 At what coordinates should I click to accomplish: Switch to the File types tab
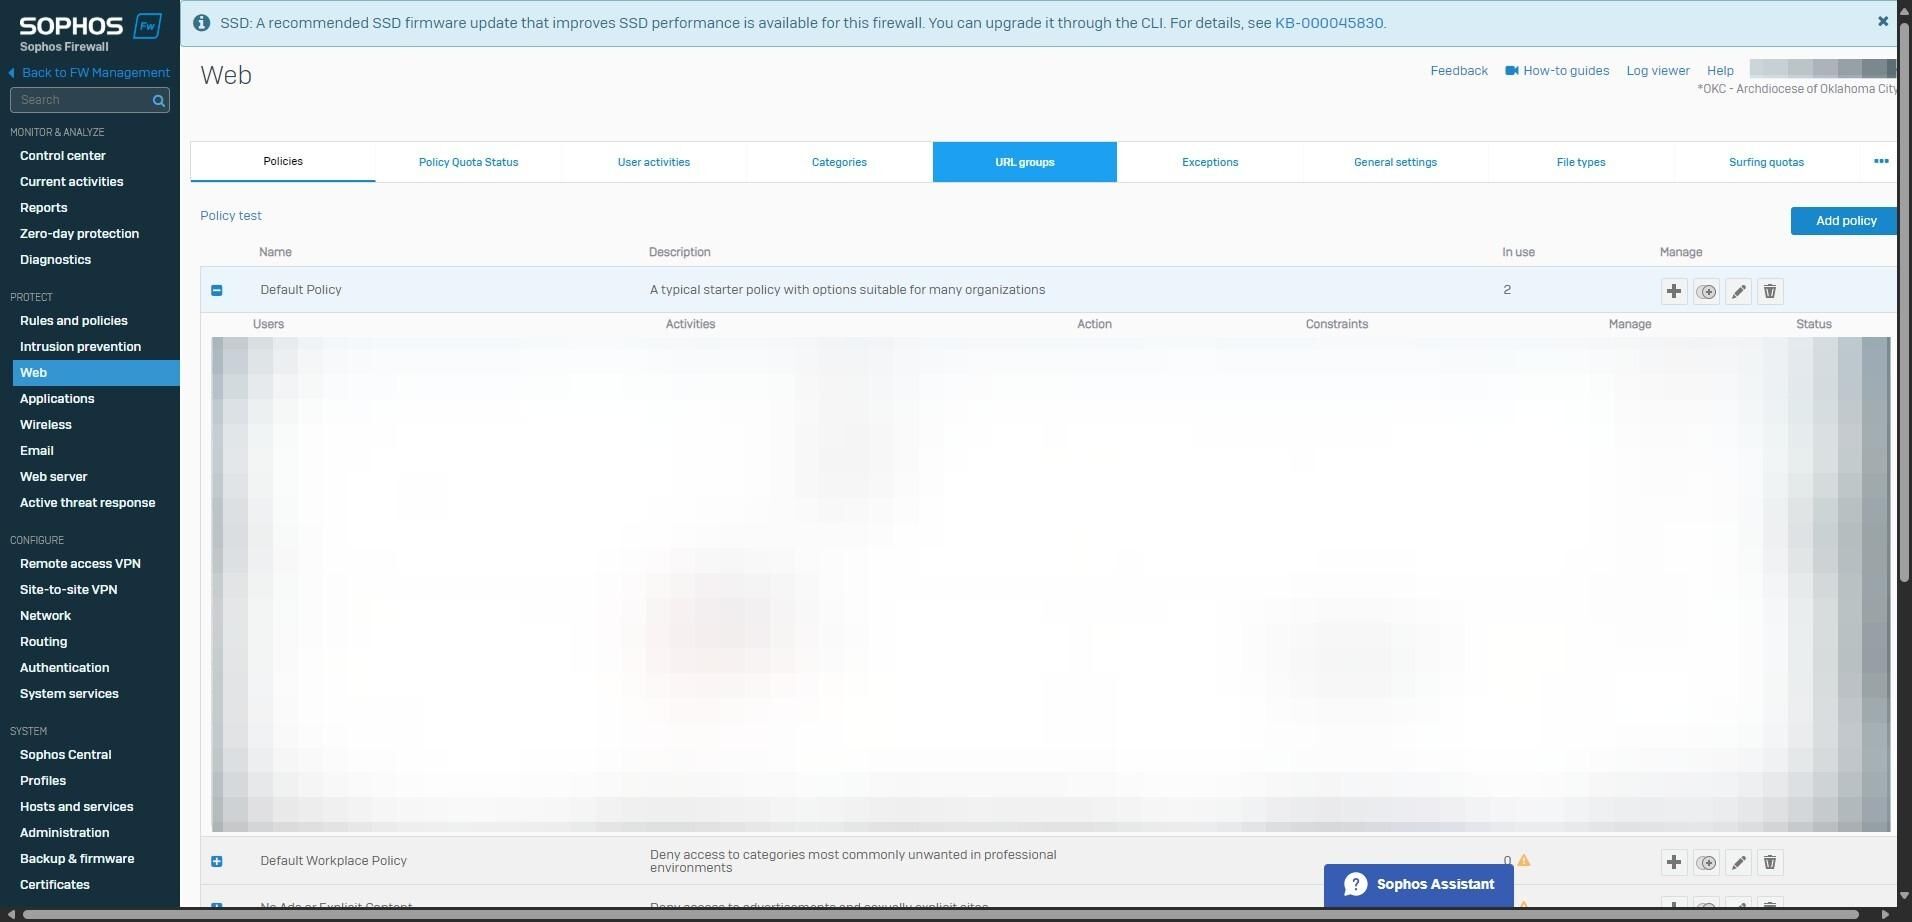coord(1581,162)
